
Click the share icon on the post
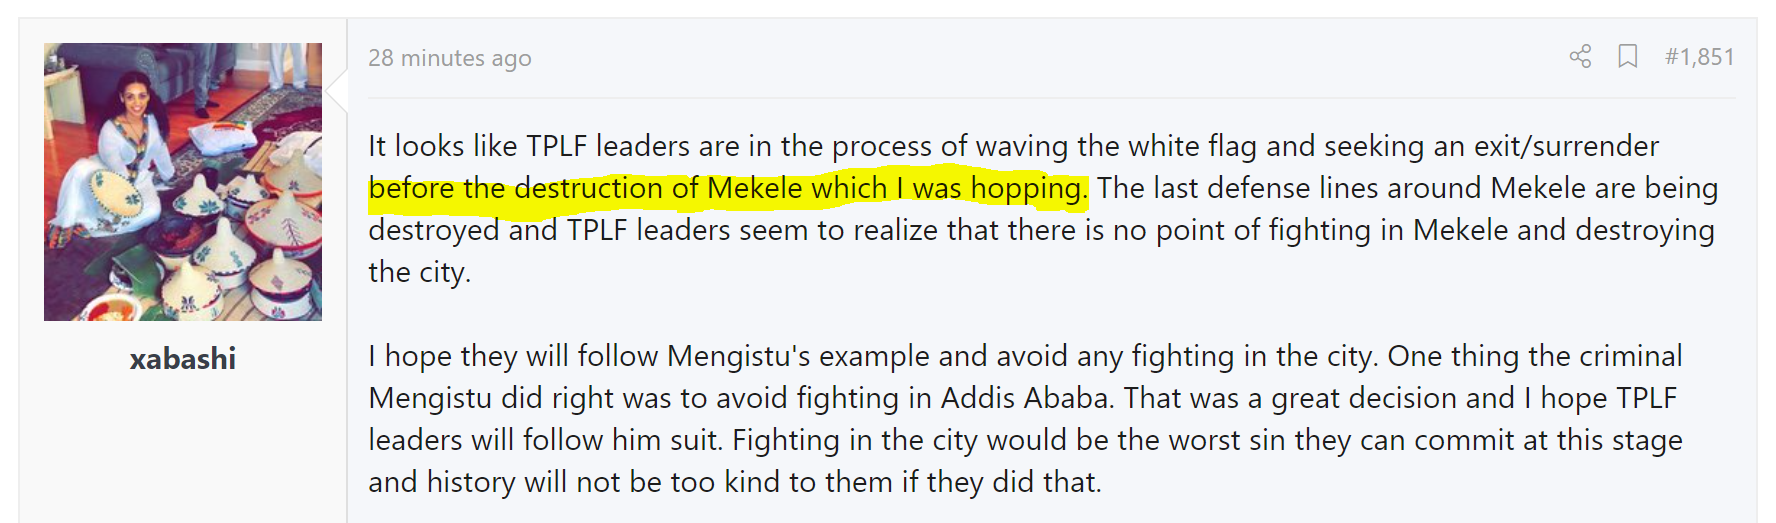tap(1580, 56)
